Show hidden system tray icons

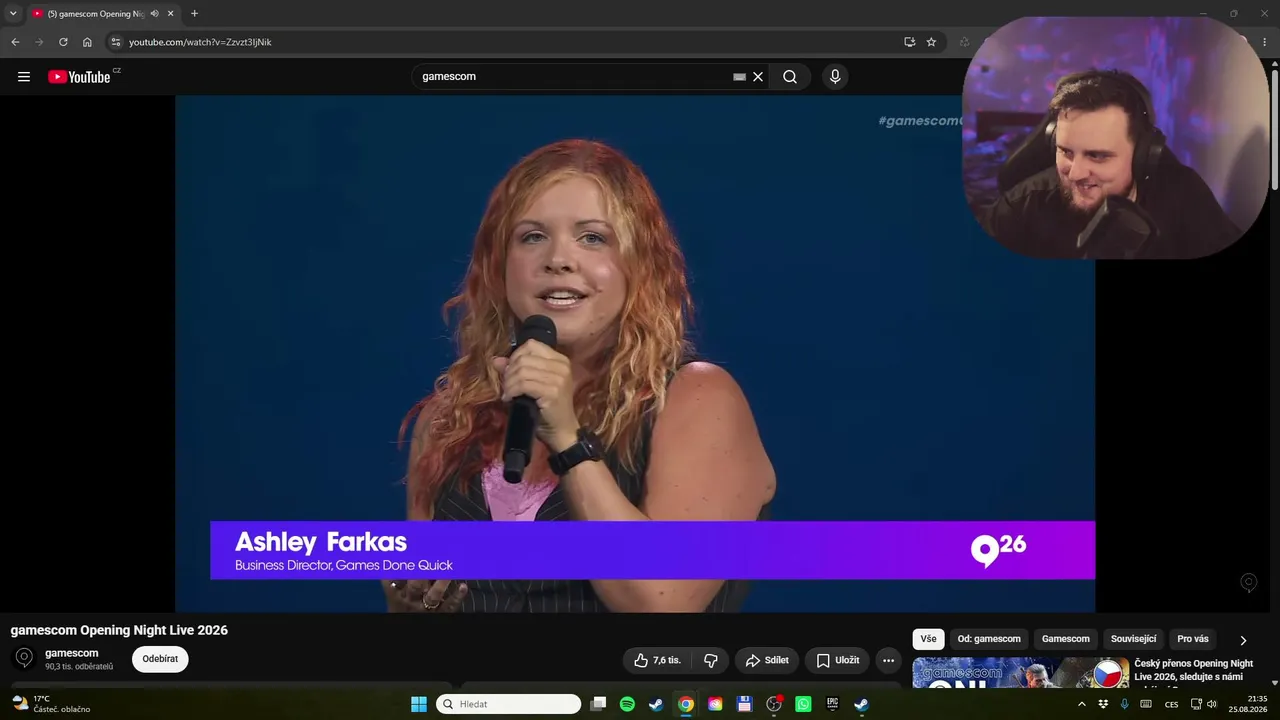tap(1081, 704)
